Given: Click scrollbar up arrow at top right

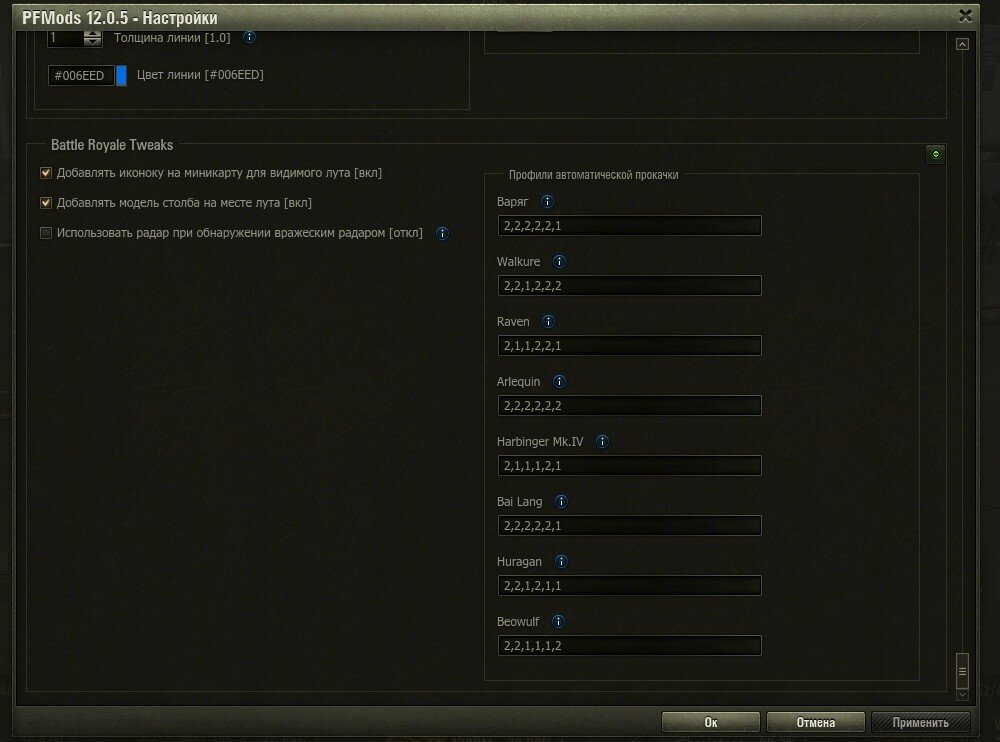Looking at the screenshot, I should [x=962, y=44].
